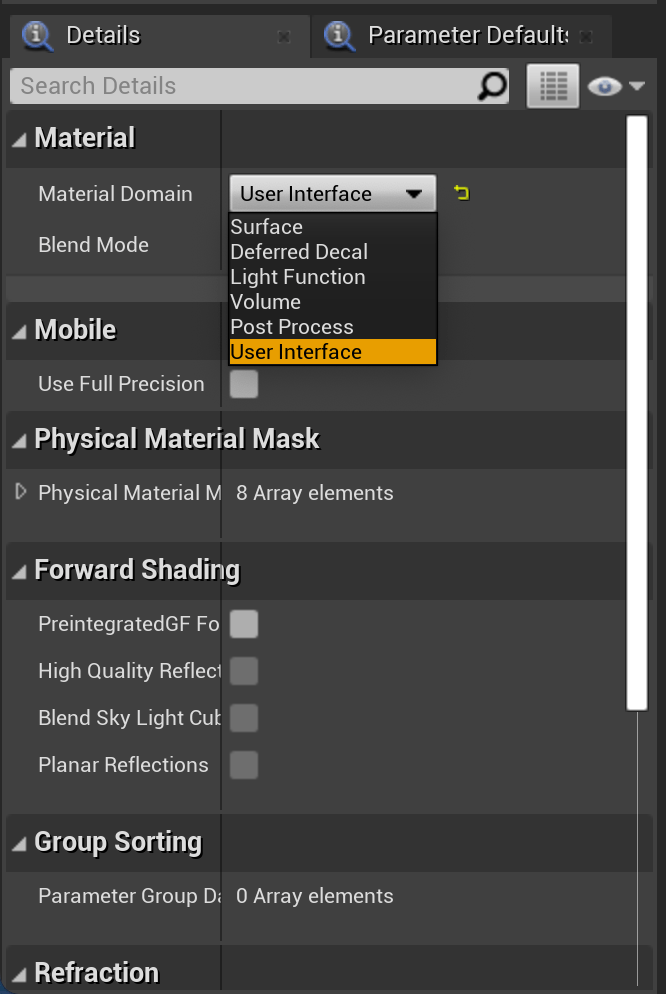This screenshot has height=994, width=666.
Task: Select Post Process from the domain list
Action: coord(291,326)
